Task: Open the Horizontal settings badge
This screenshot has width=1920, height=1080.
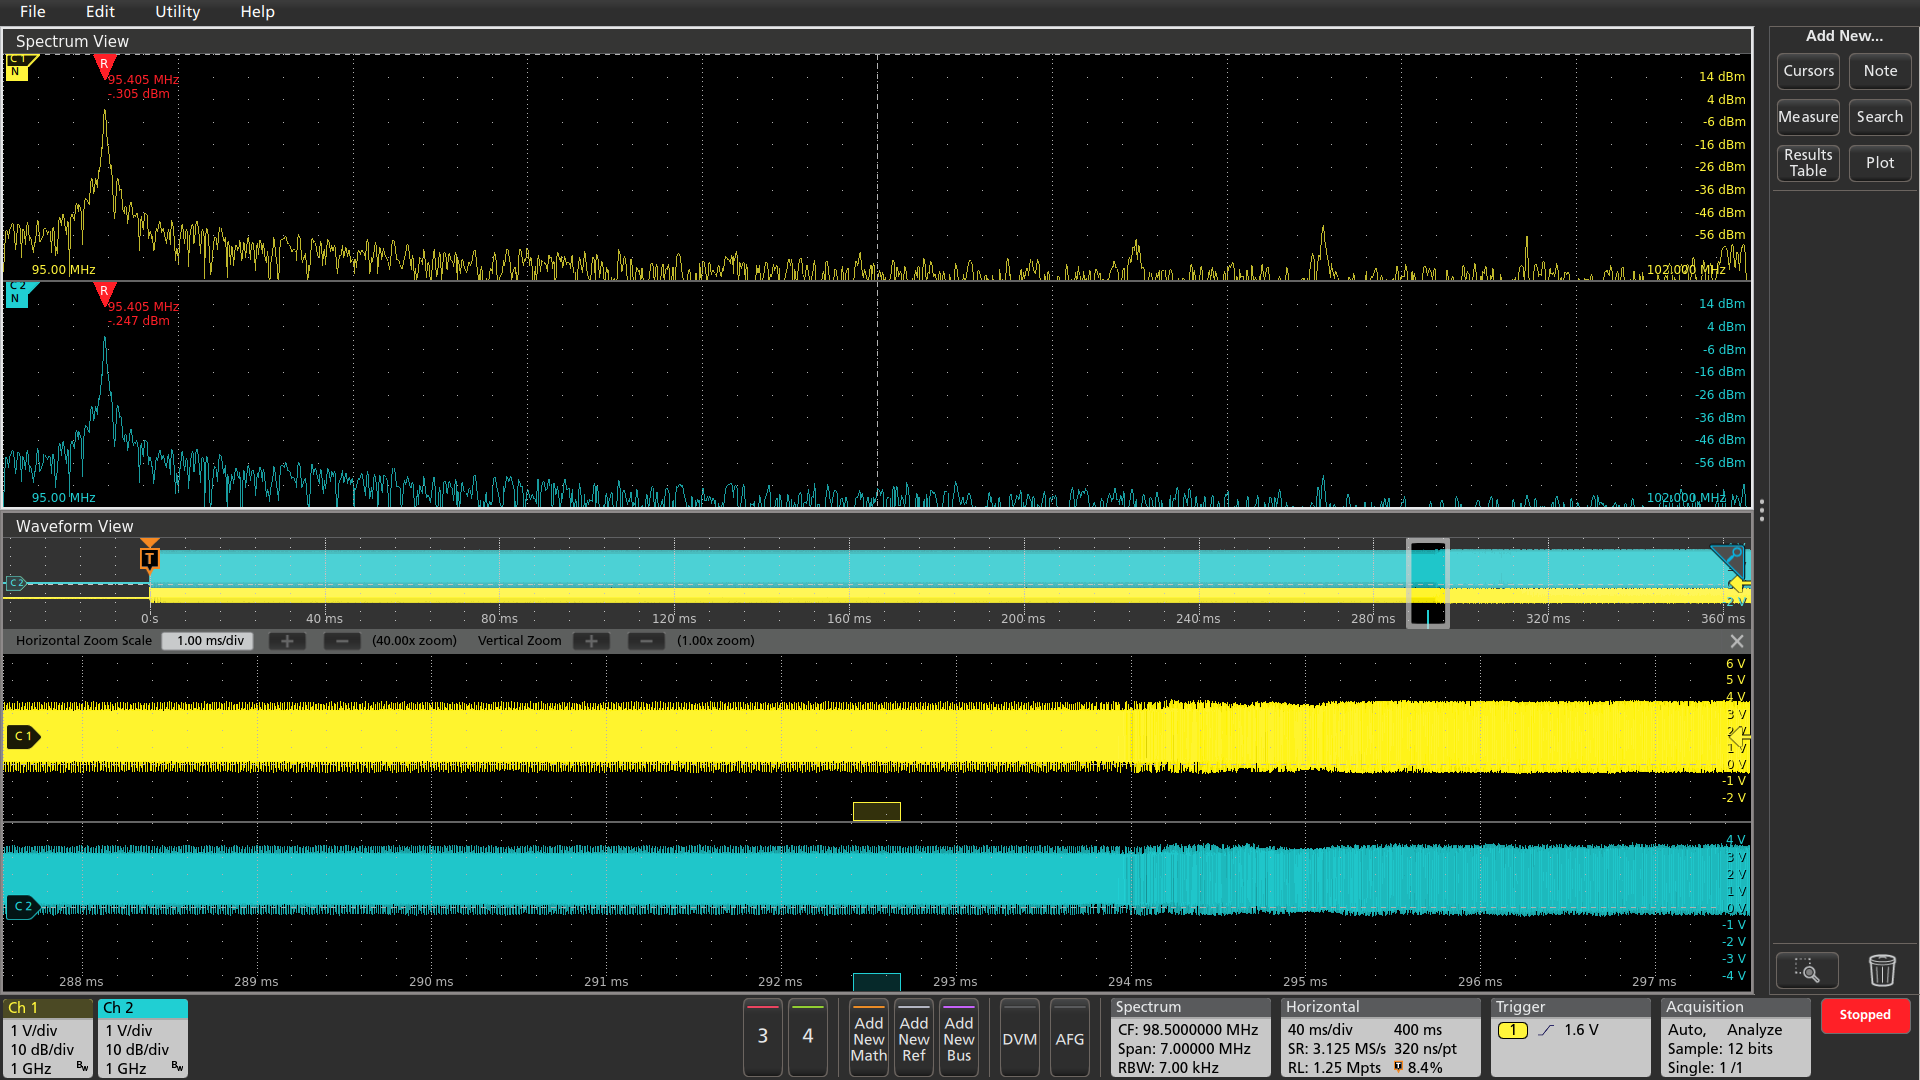Action: click(x=1380, y=1037)
